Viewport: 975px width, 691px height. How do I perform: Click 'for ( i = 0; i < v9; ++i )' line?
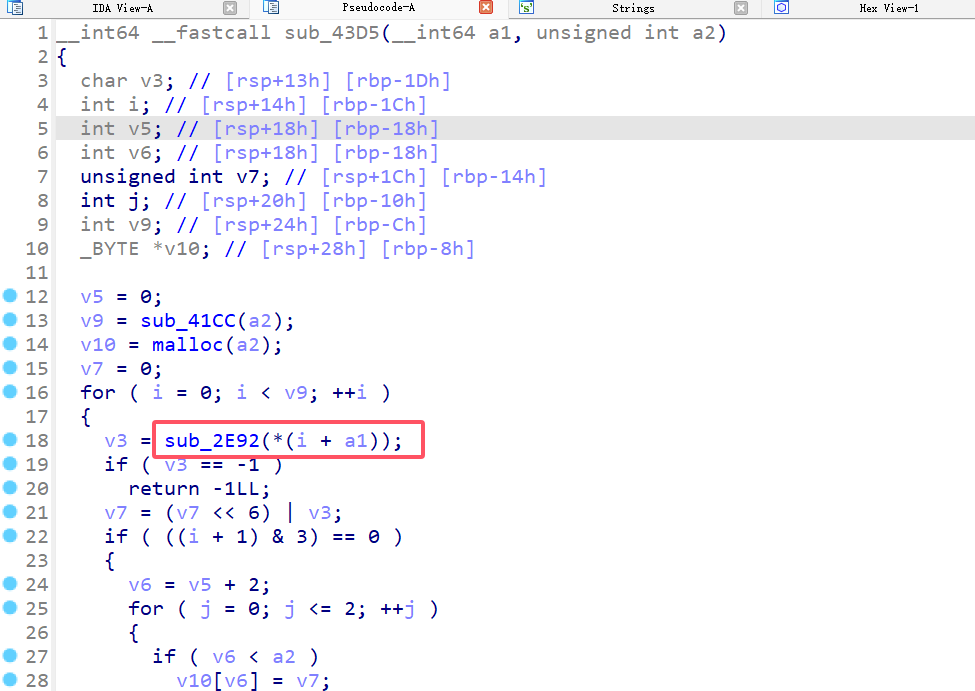235,392
